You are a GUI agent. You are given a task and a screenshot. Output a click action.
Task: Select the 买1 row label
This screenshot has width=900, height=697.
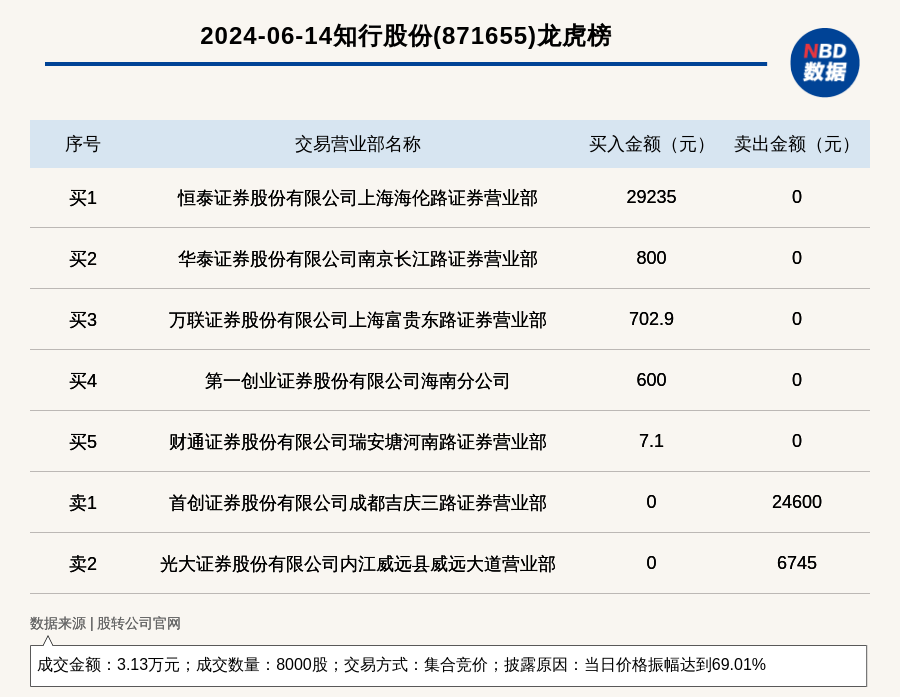pos(83,198)
